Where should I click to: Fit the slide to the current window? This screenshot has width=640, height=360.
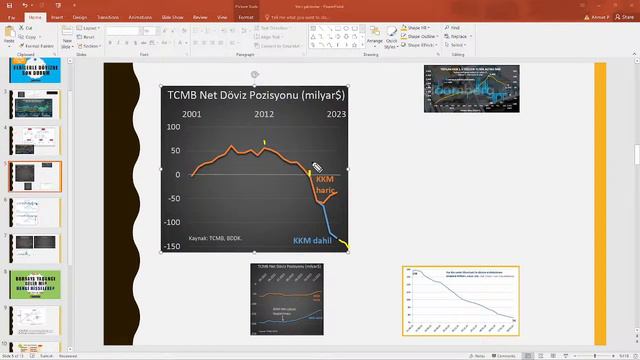(x=636, y=356)
